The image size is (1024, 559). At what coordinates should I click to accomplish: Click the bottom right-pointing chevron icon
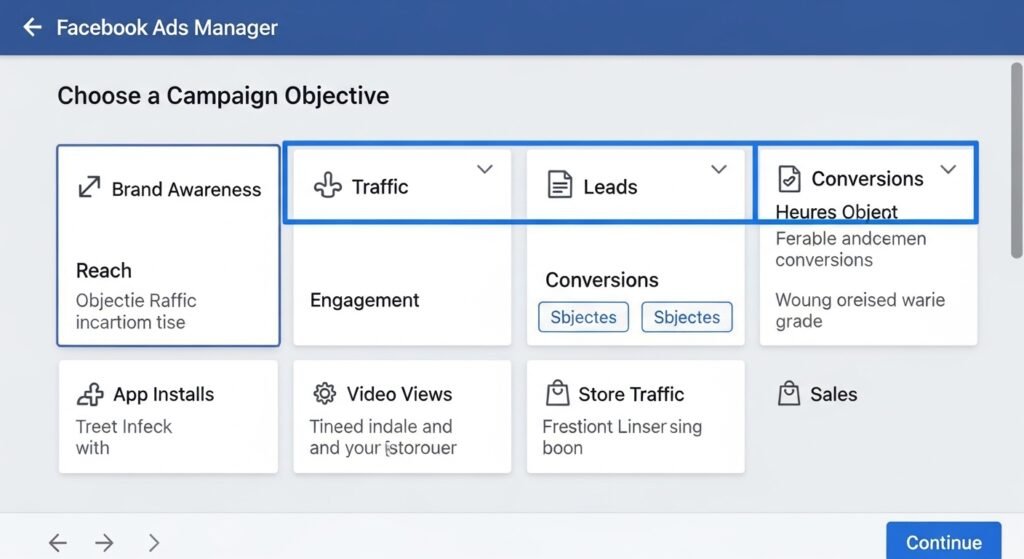tap(153, 542)
